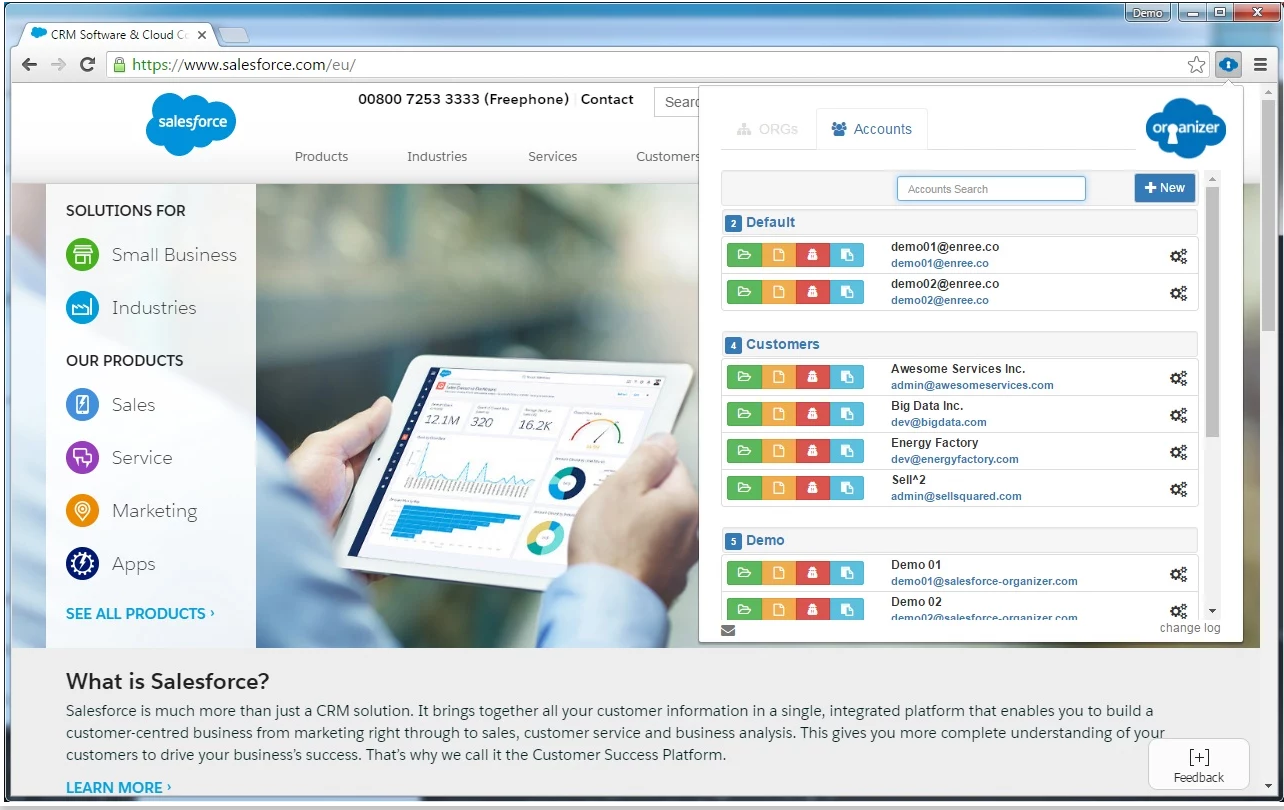Viewport: 1284px width, 810px height.
Task: Go back to previous page
Action: coord(29,65)
